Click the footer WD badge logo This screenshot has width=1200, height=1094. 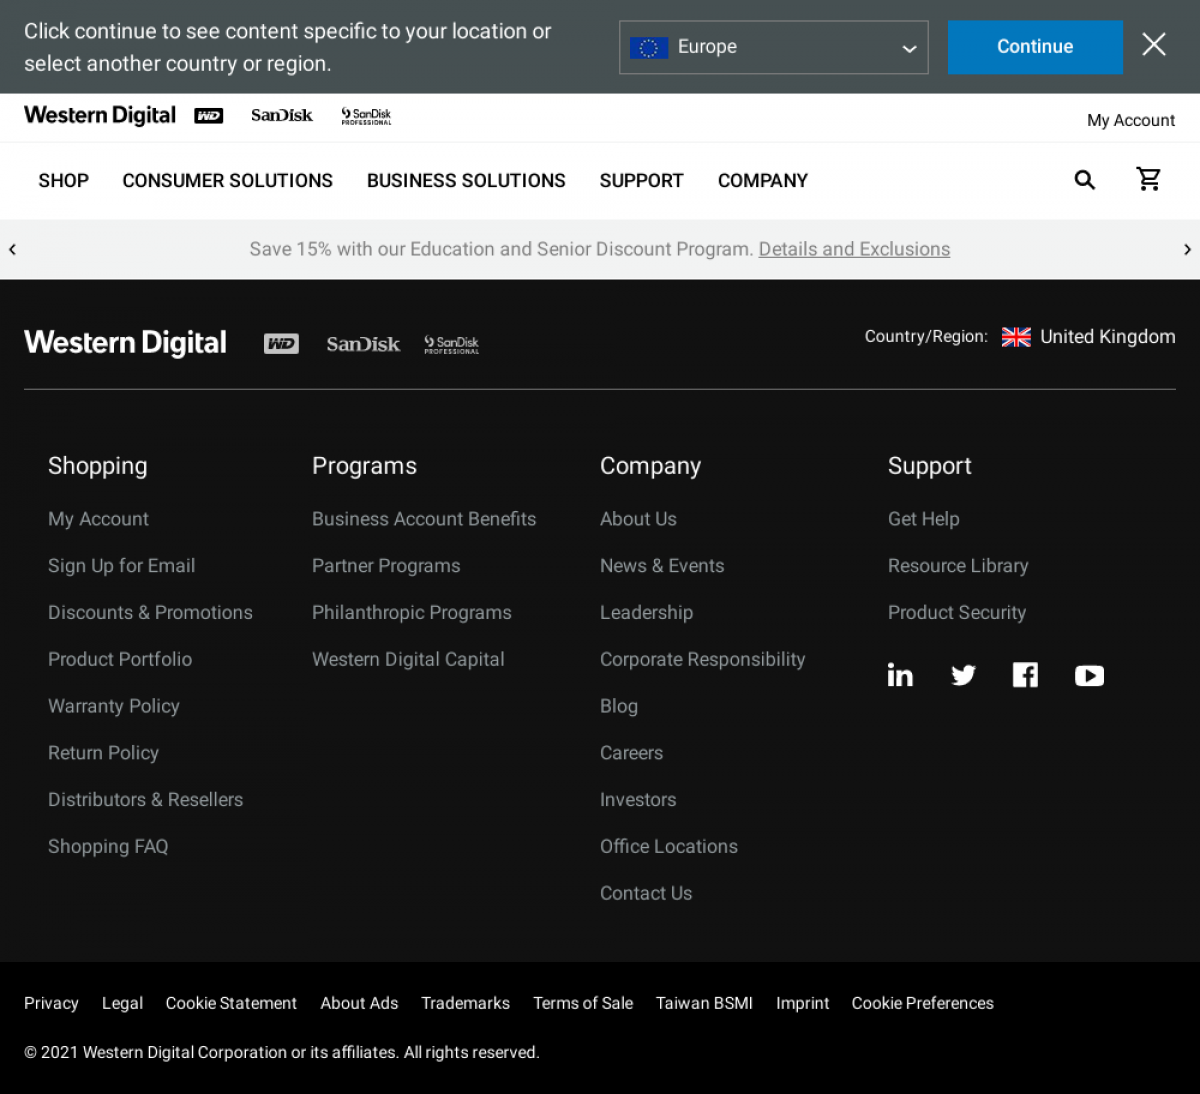pyautogui.click(x=281, y=344)
